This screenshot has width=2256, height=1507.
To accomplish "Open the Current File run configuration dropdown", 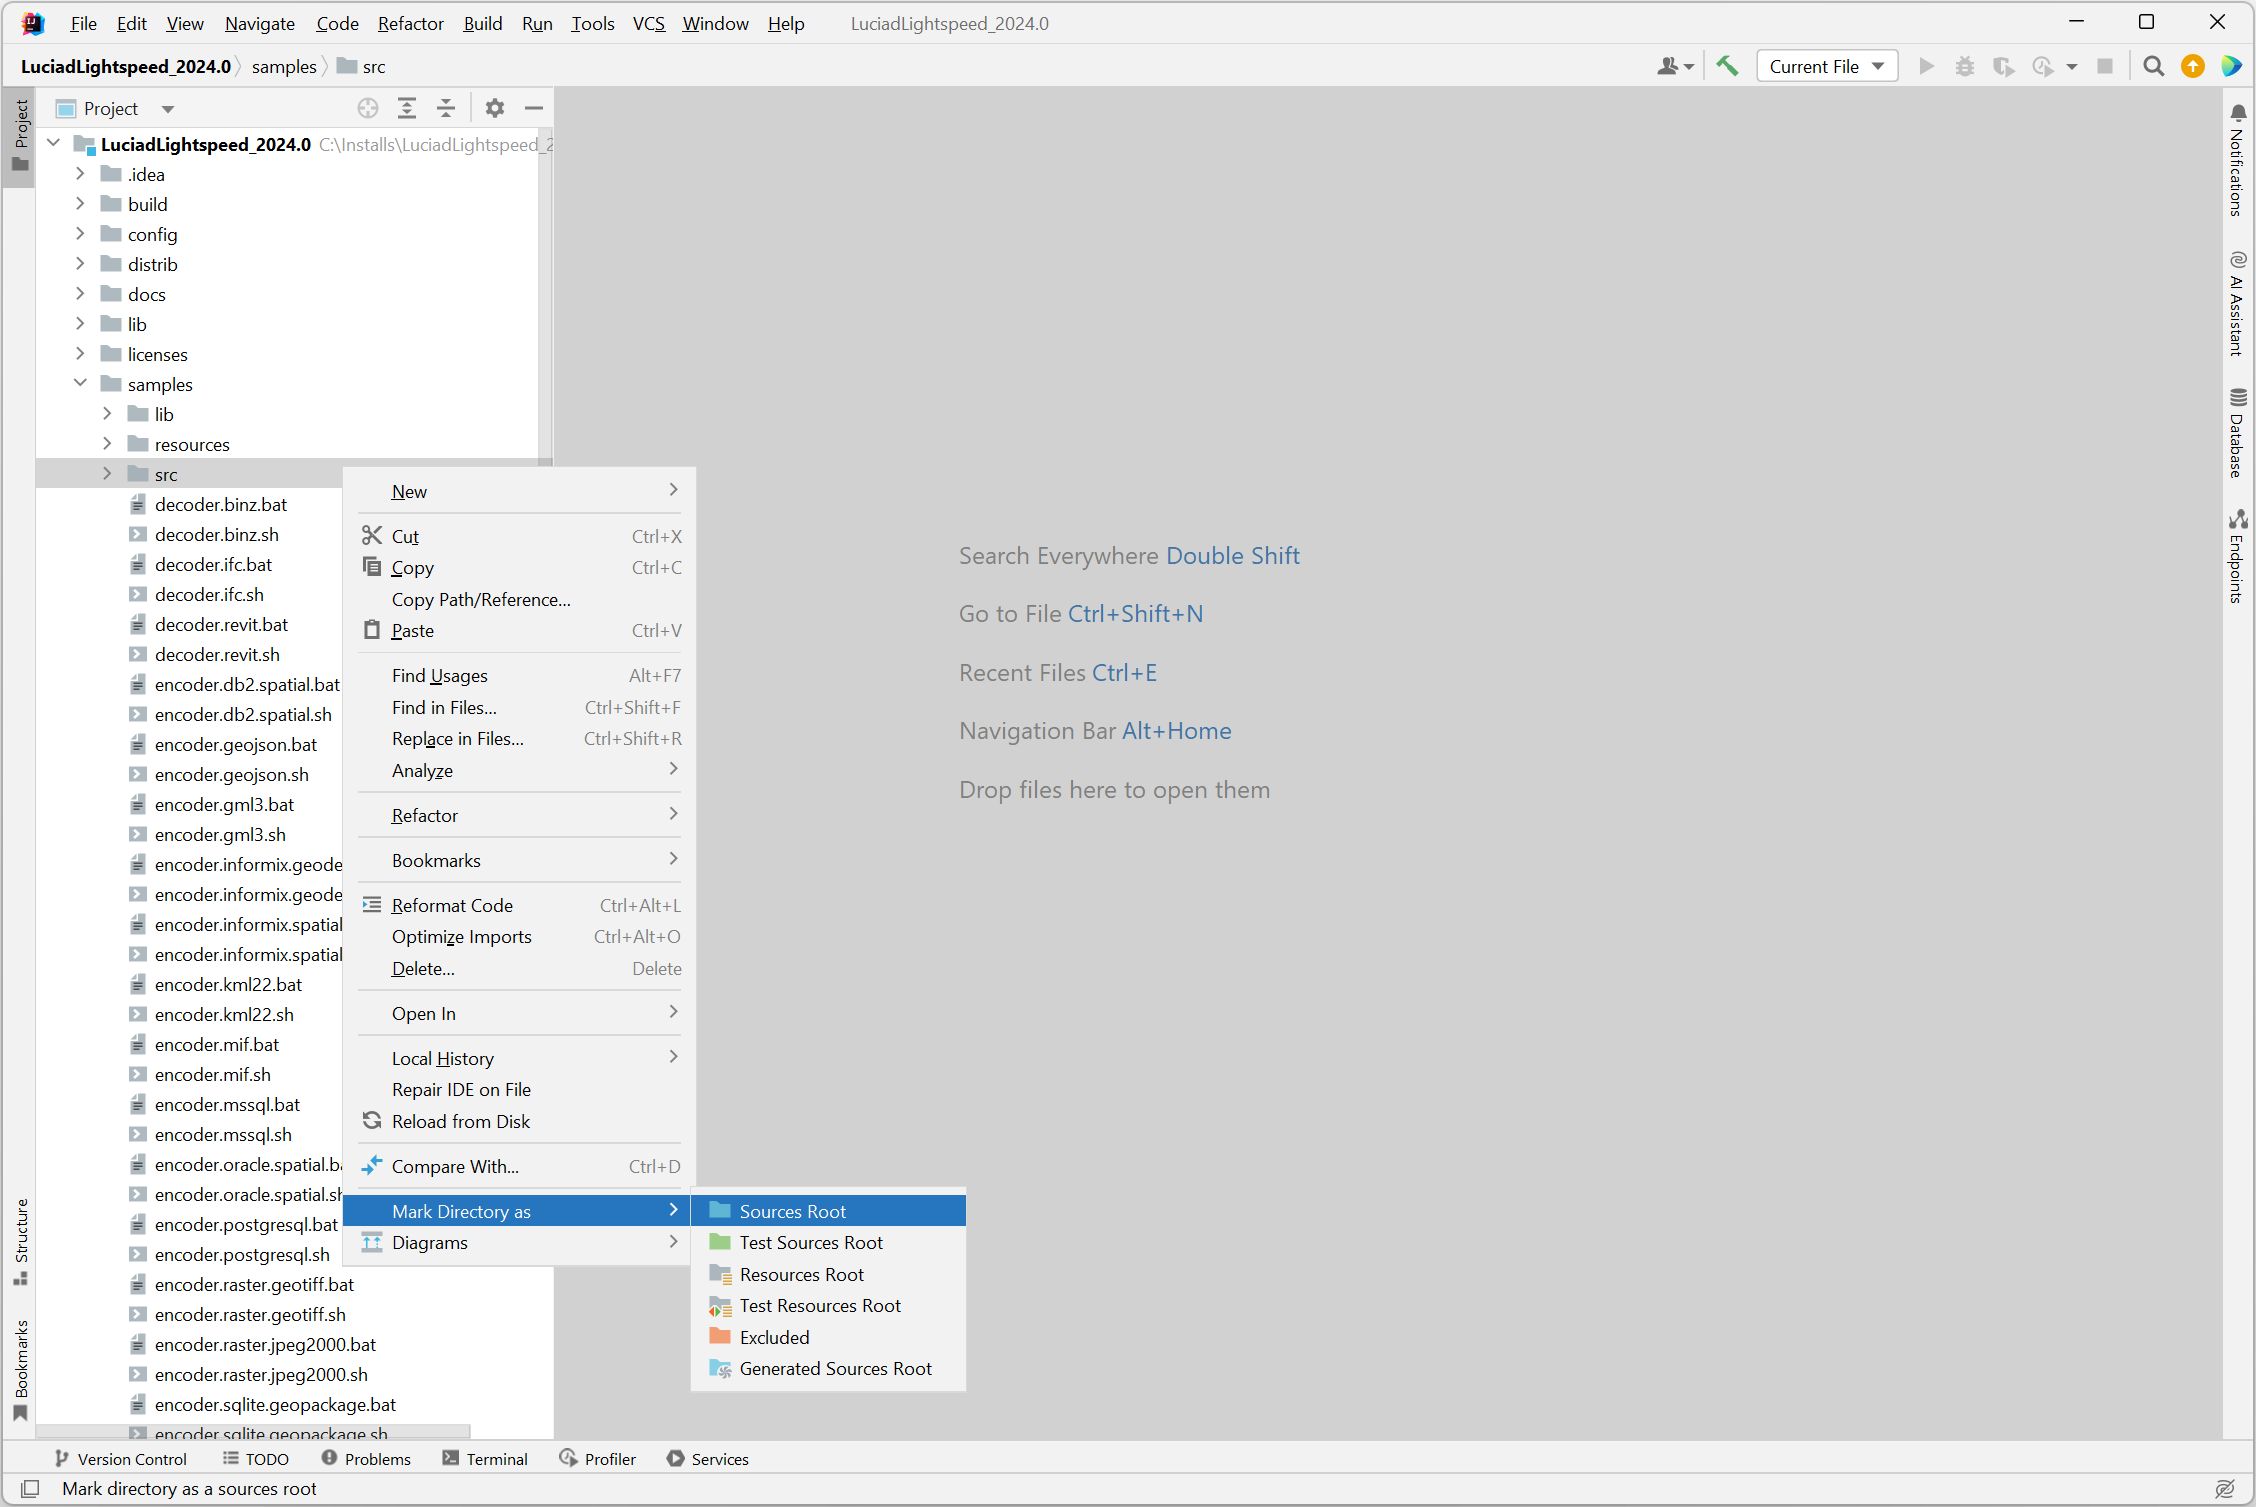I will (x=1826, y=66).
